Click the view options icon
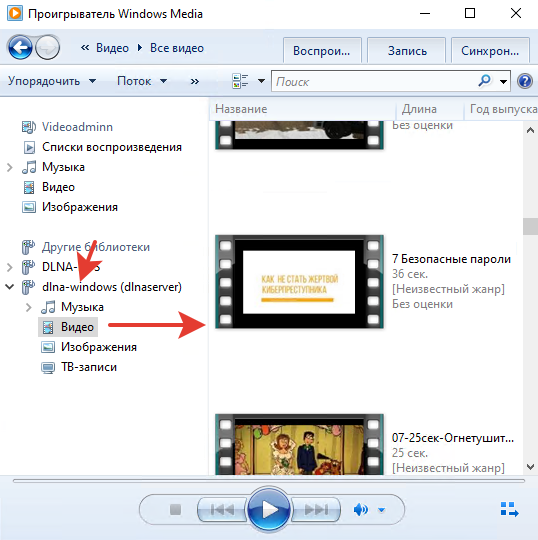Image resolution: width=538 pixels, height=540 pixels. (240, 81)
